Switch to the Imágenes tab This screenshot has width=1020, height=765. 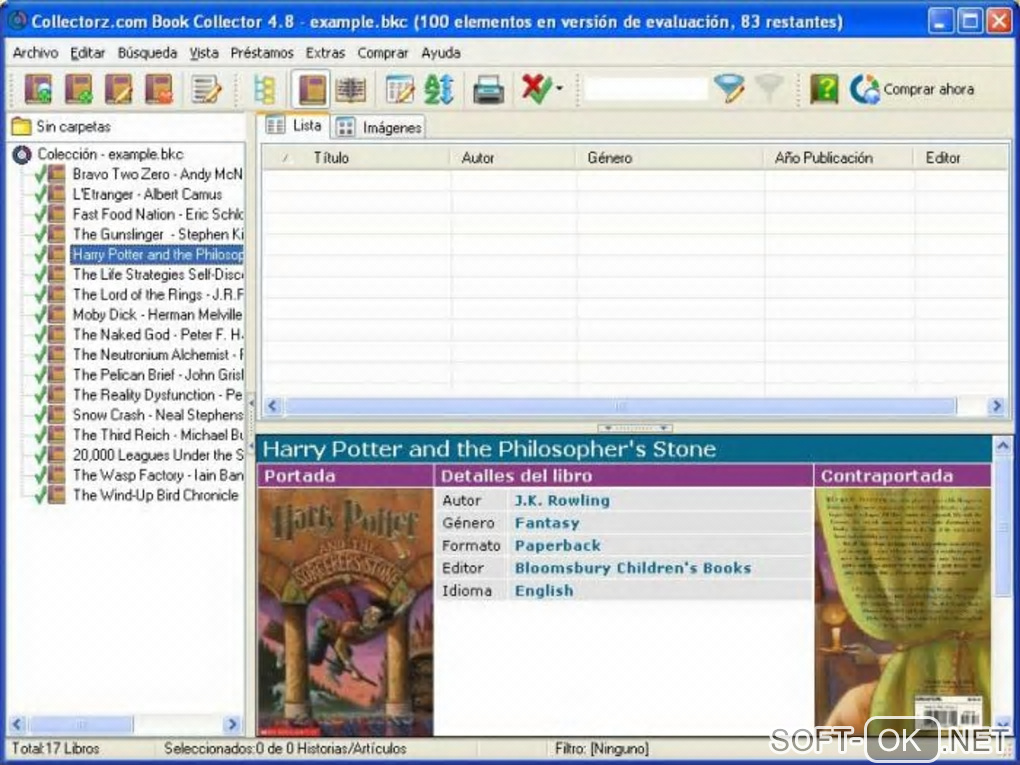[381, 127]
